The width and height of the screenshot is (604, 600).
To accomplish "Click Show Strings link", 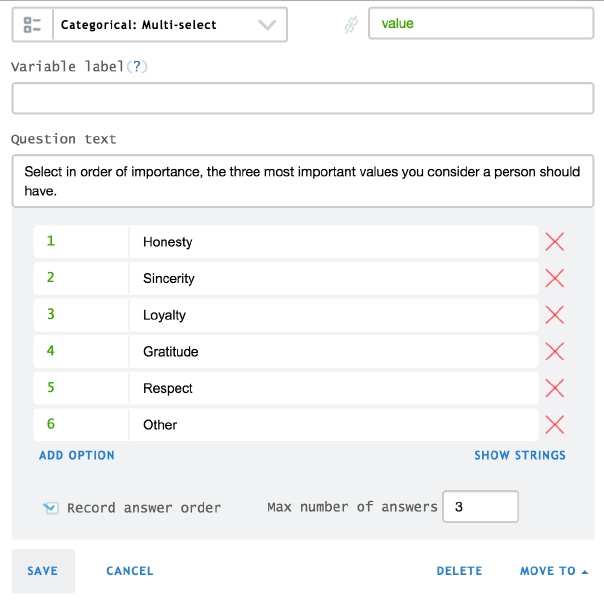I will [x=520, y=455].
